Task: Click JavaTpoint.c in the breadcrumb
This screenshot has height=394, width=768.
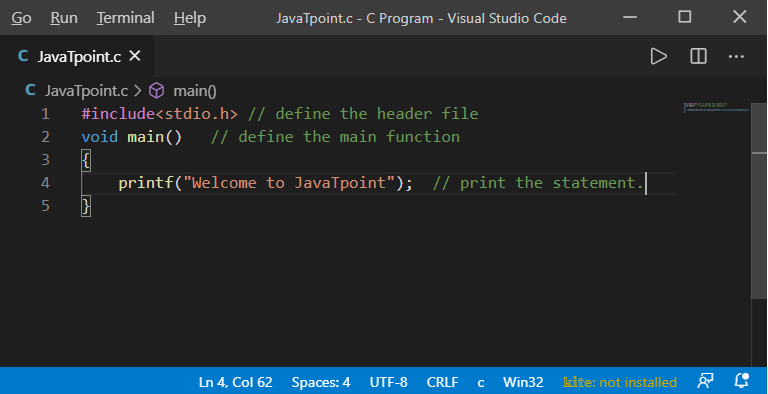Action: pos(86,91)
